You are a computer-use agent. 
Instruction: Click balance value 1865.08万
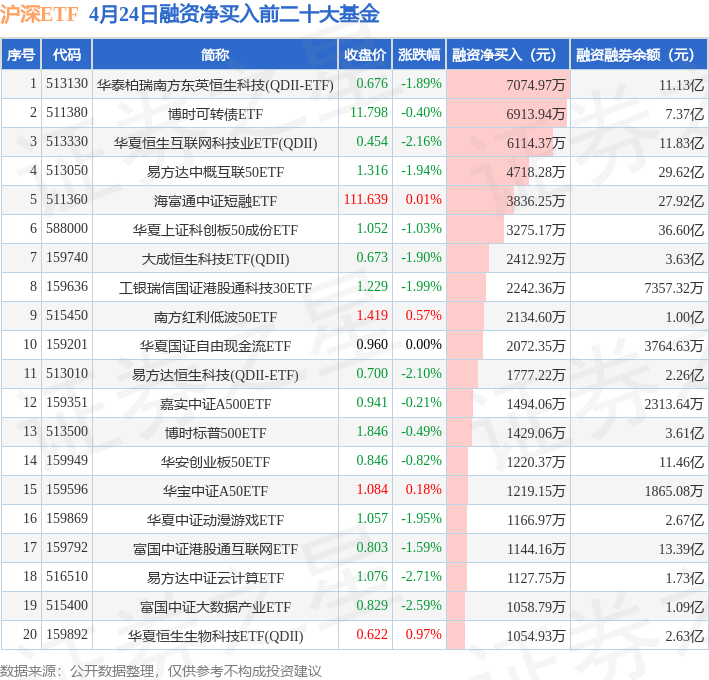point(674,491)
